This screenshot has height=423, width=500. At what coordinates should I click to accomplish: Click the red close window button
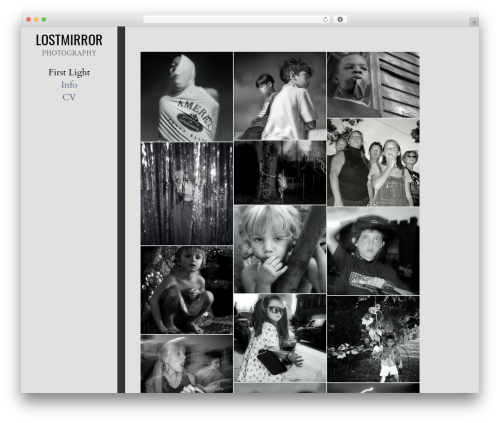click(29, 20)
